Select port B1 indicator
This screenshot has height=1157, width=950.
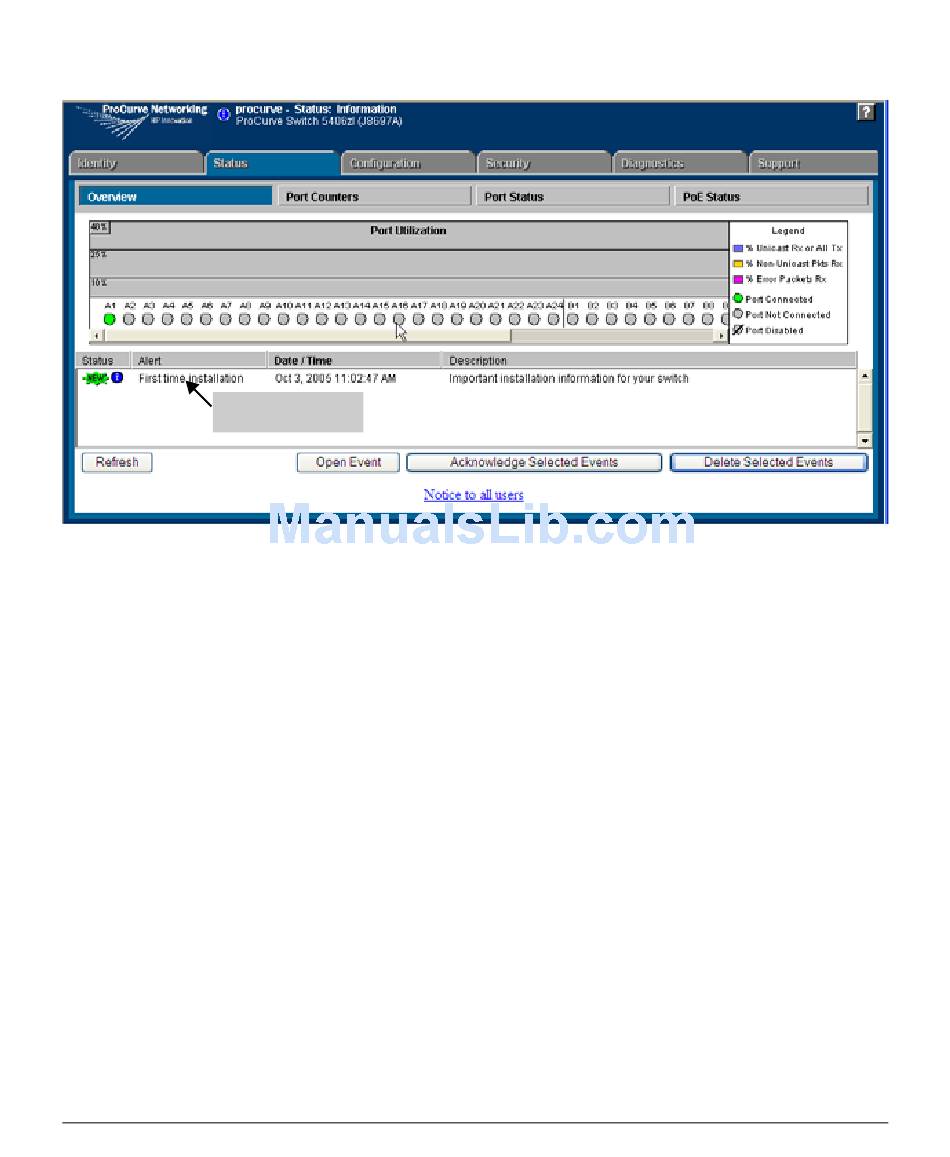[x=573, y=319]
